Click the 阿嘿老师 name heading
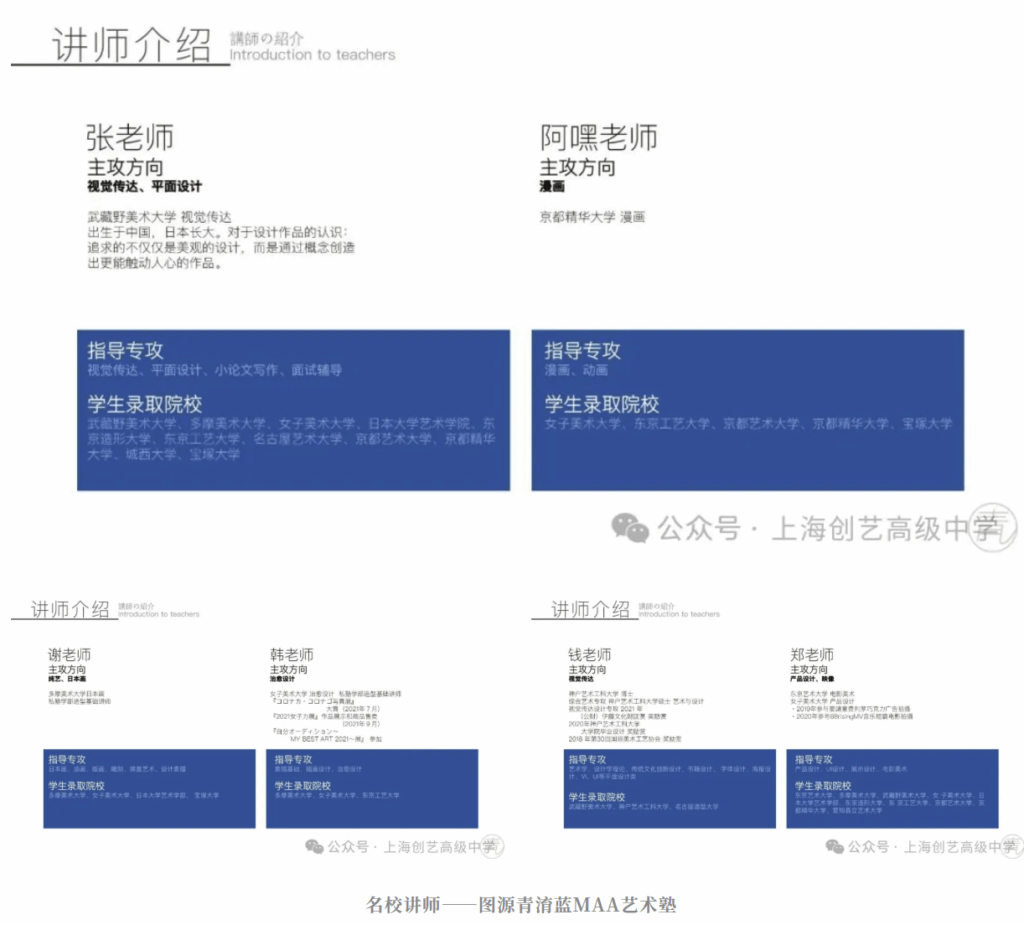 (598, 137)
